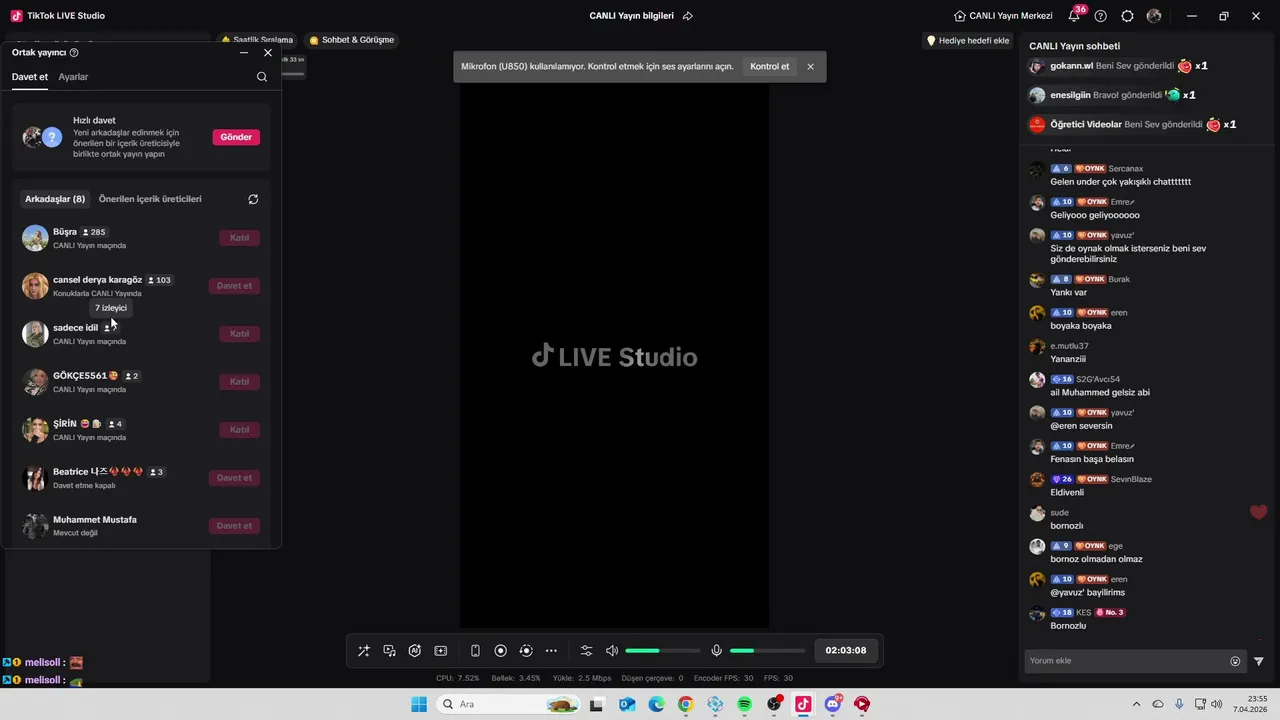The image size is (1280, 720).
Task: Switch to the Davet et tab
Action: click(30, 77)
